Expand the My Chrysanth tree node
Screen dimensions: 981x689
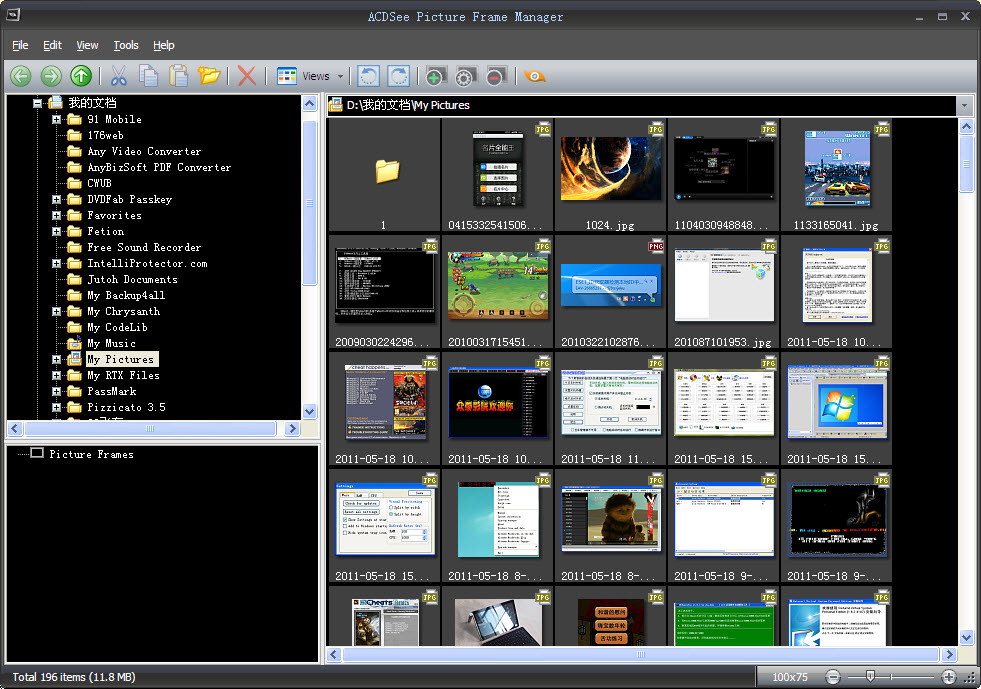pyautogui.click(x=57, y=312)
